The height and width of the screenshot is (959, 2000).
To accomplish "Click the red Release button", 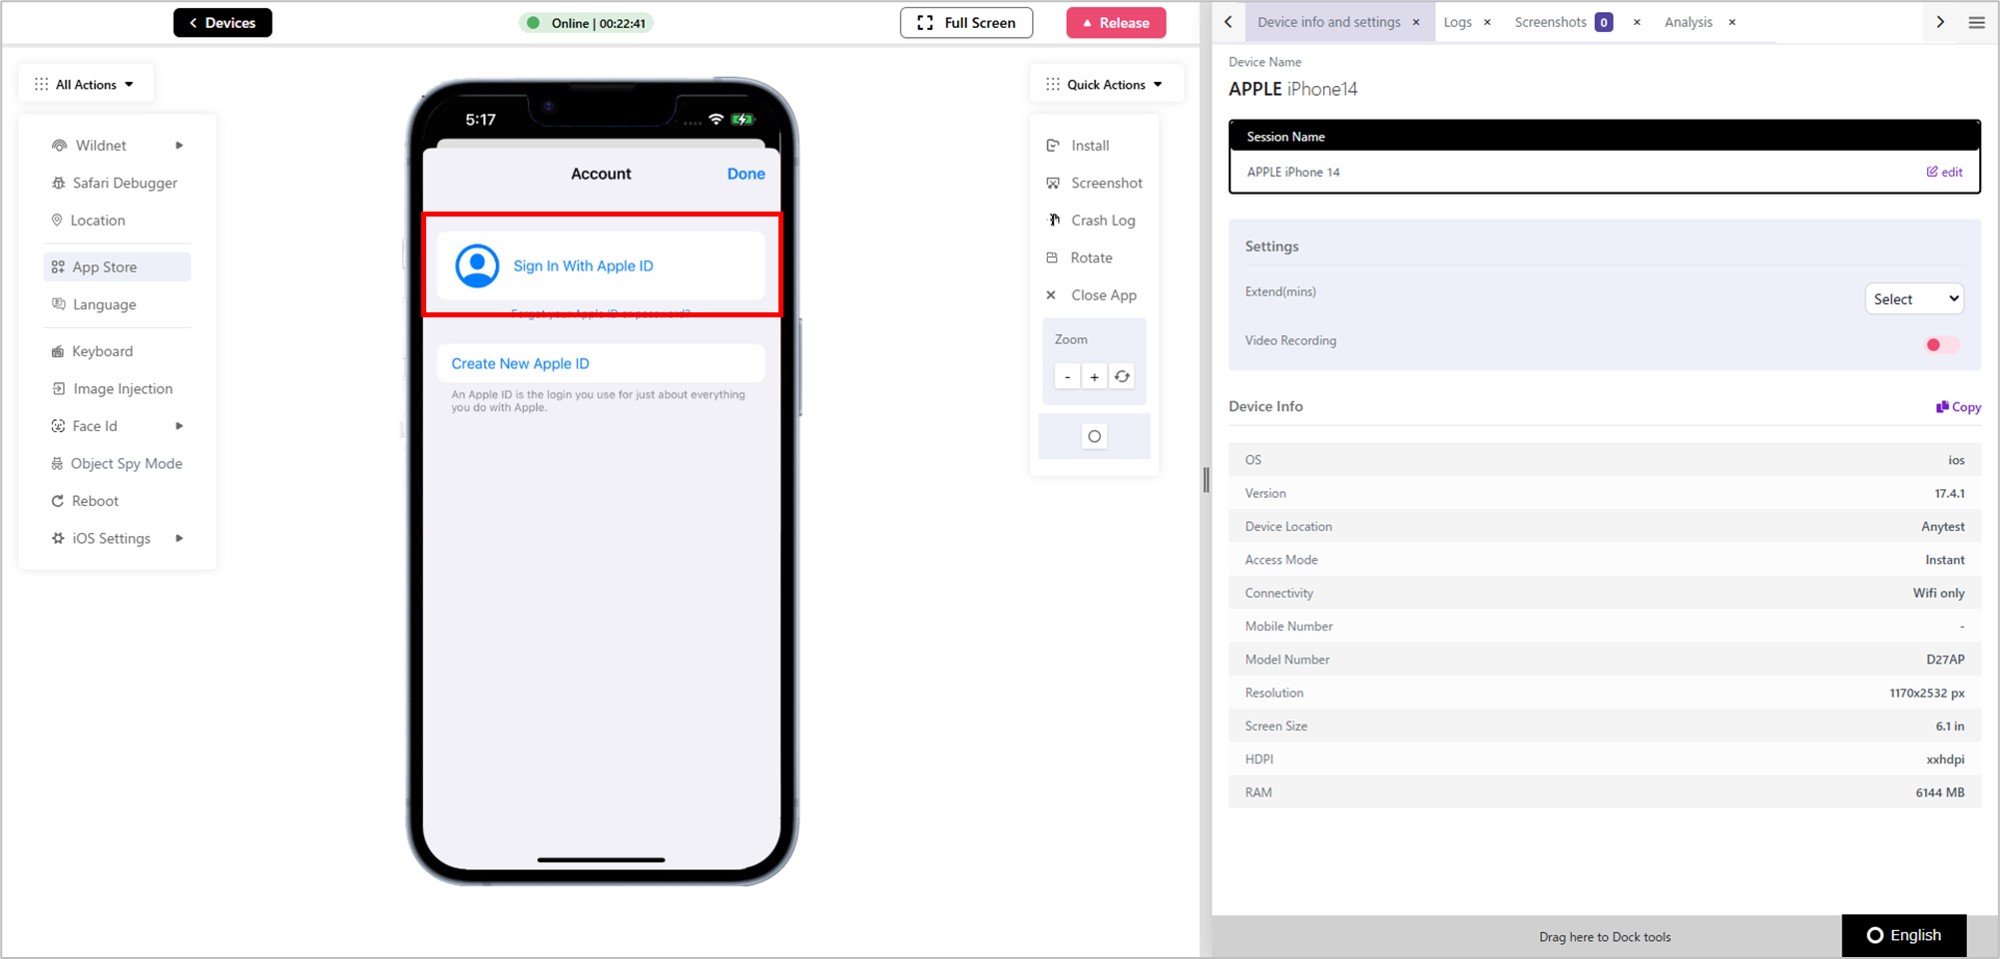I will click(x=1116, y=23).
